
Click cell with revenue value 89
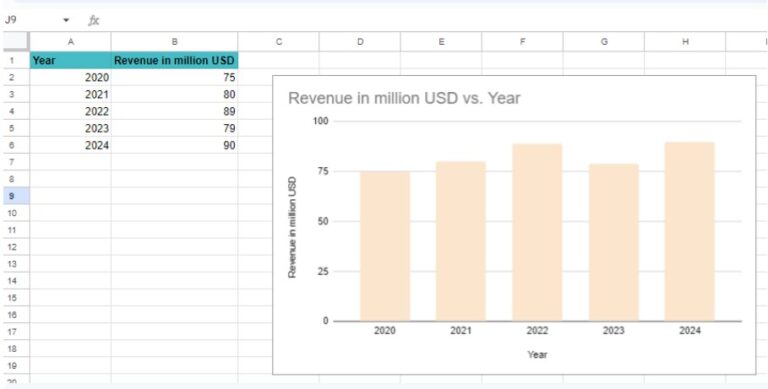(175, 112)
